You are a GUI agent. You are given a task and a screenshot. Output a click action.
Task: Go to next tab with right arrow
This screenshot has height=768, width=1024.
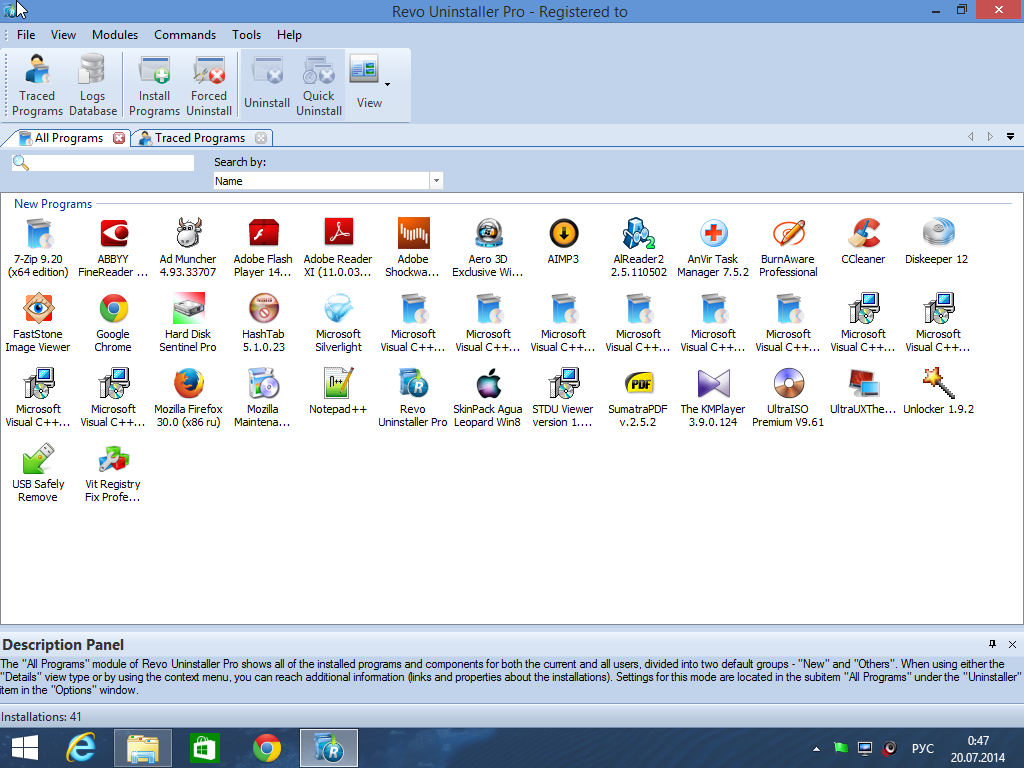[990, 136]
